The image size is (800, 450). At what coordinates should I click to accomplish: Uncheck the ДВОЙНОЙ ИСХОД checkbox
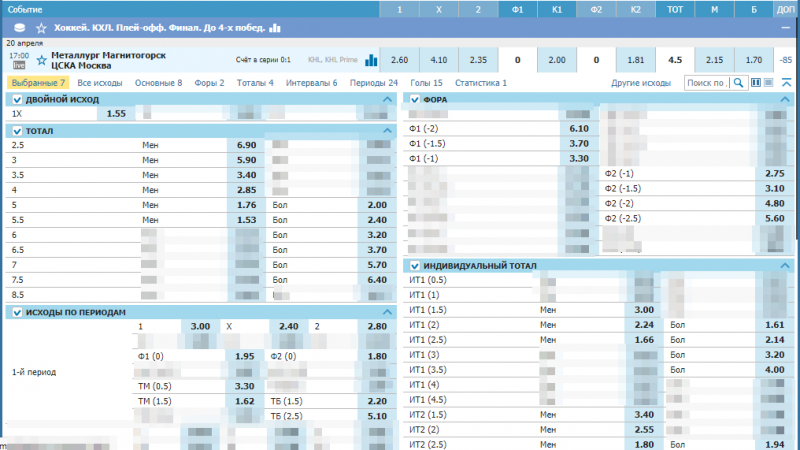point(17,100)
